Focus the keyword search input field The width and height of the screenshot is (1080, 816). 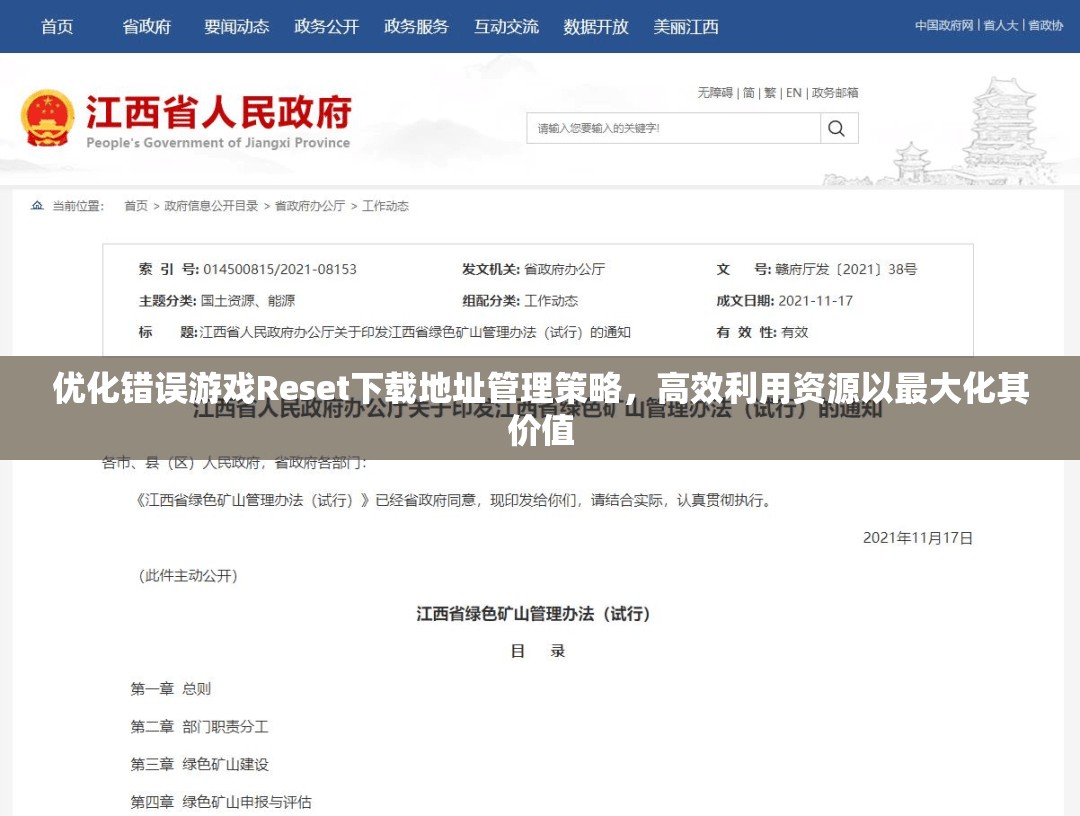tap(674, 128)
